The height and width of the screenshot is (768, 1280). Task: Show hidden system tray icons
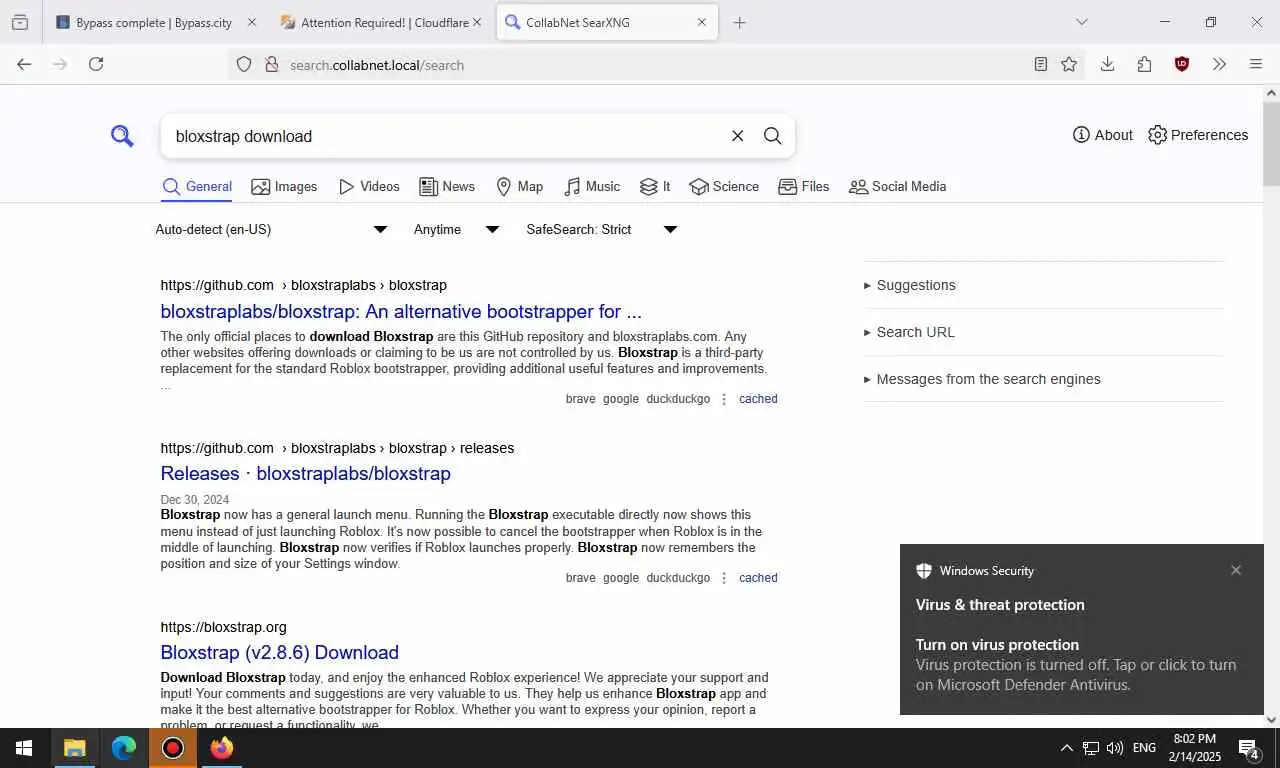coord(1066,748)
